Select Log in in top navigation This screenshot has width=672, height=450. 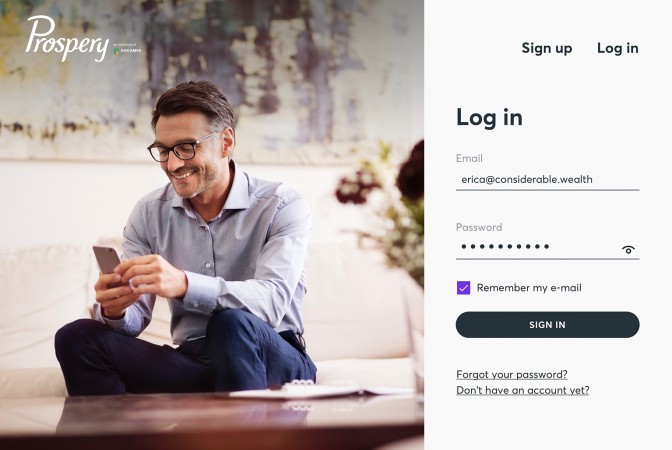pos(618,48)
